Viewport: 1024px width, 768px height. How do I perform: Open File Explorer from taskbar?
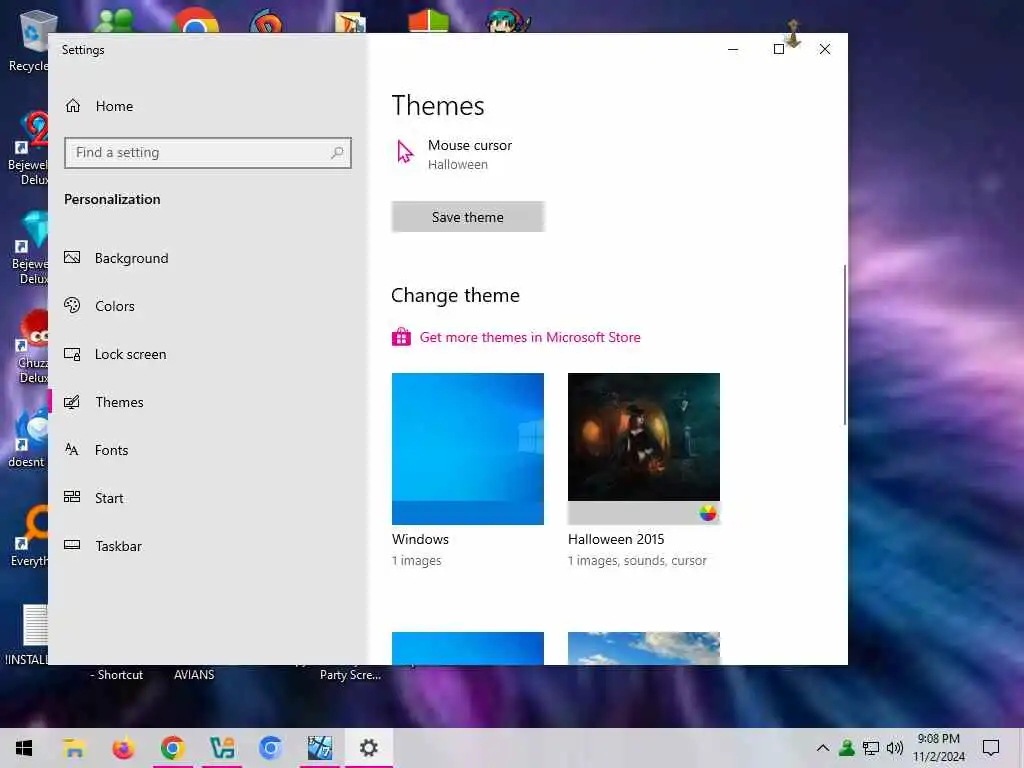coord(74,748)
